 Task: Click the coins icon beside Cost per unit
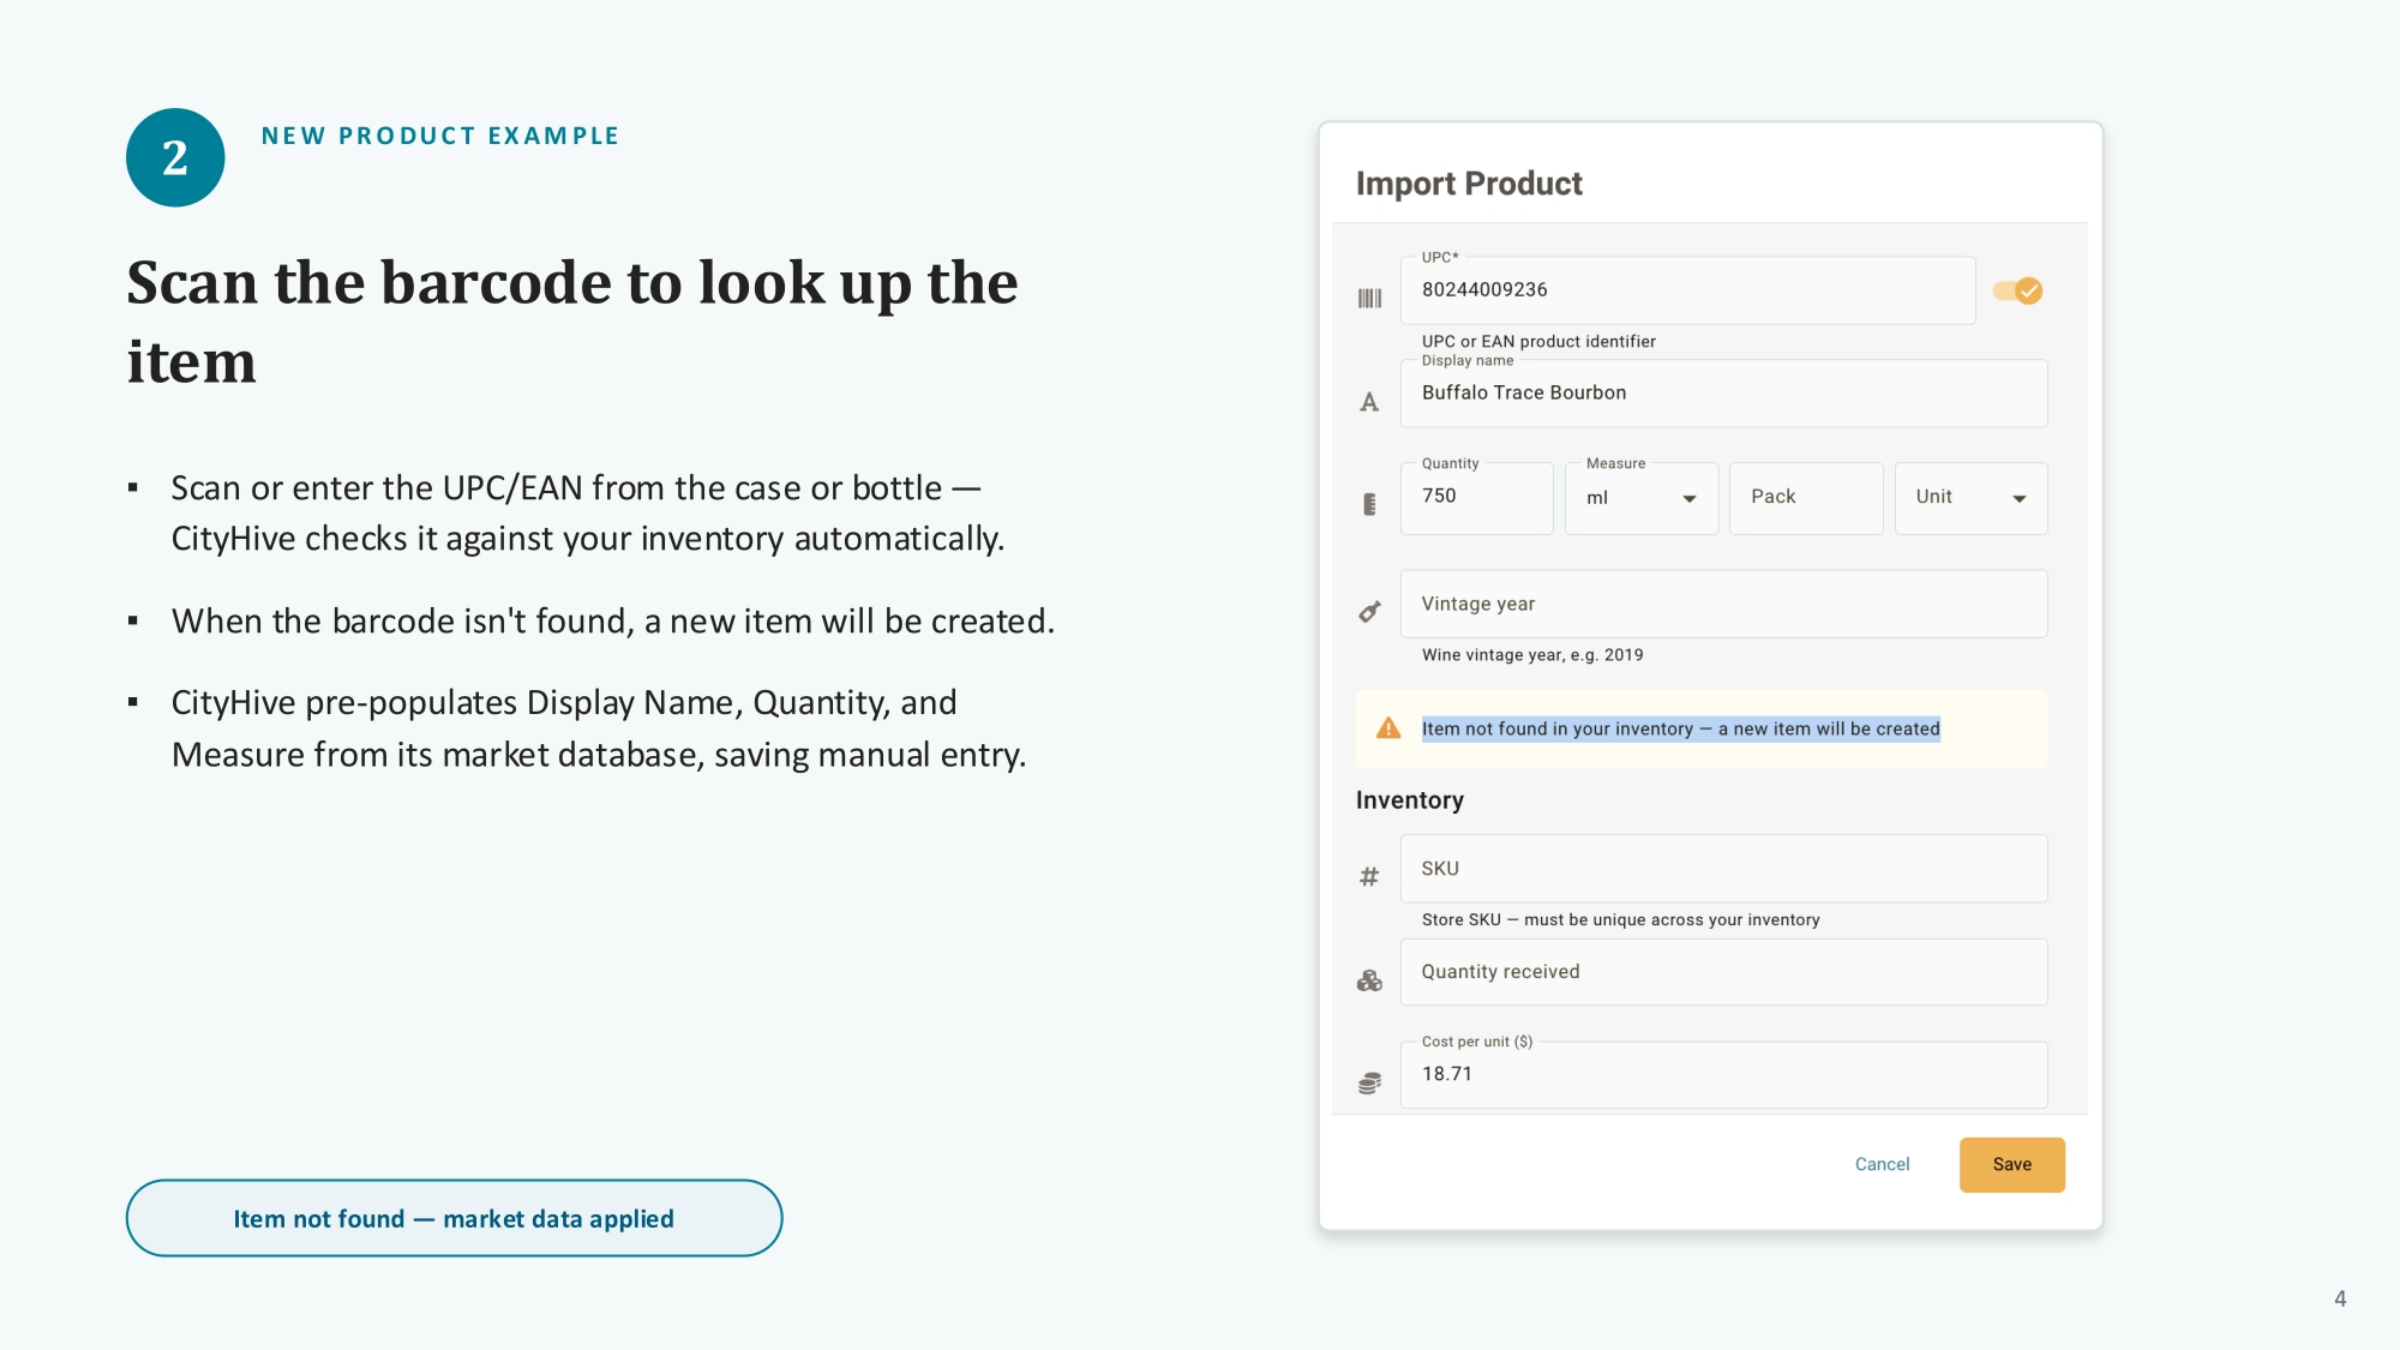[1369, 1083]
